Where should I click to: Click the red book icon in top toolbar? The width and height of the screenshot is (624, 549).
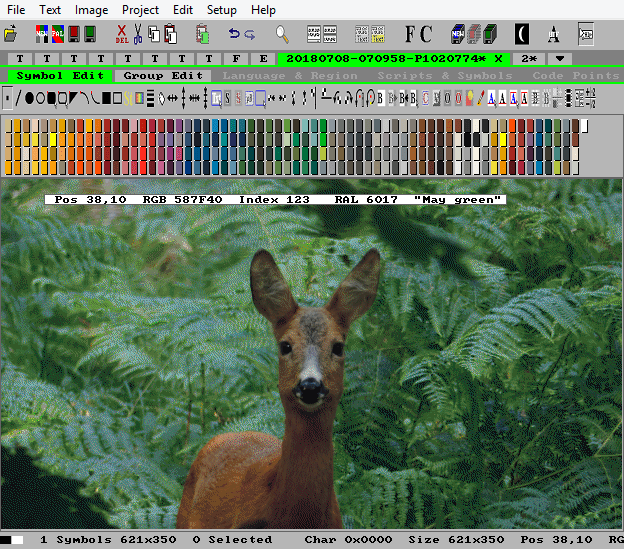(x=74, y=34)
